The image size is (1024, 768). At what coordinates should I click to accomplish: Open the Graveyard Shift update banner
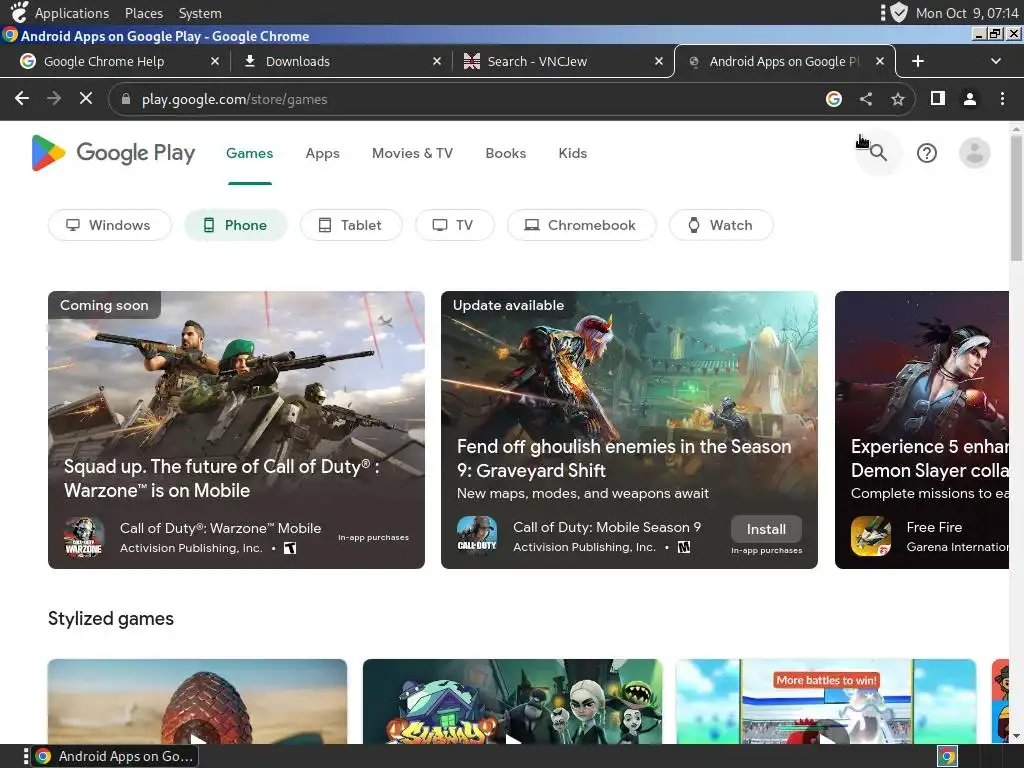click(630, 430)
